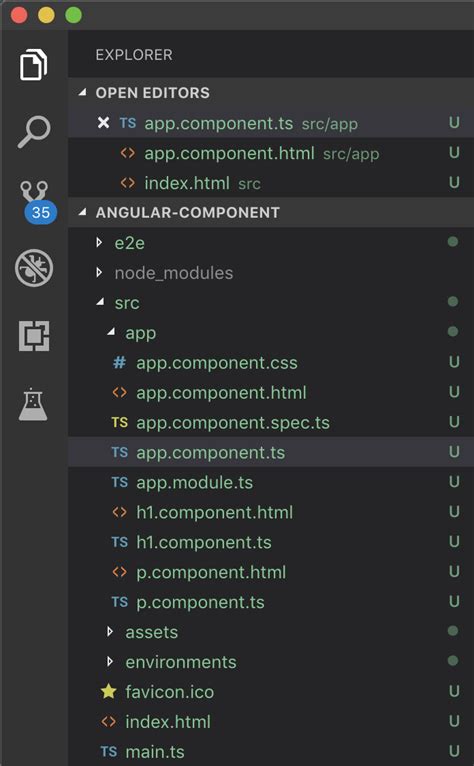Expand the environments folder
The width and height of the screenshot is (474, 766).
tap(110, 661)
